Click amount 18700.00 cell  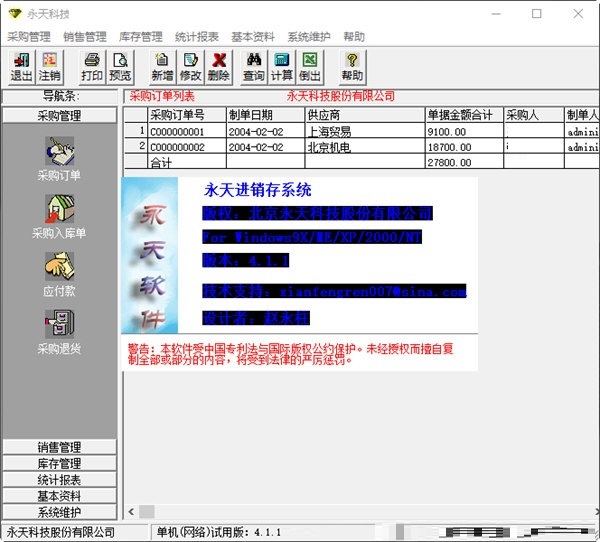tap(464, 147)
